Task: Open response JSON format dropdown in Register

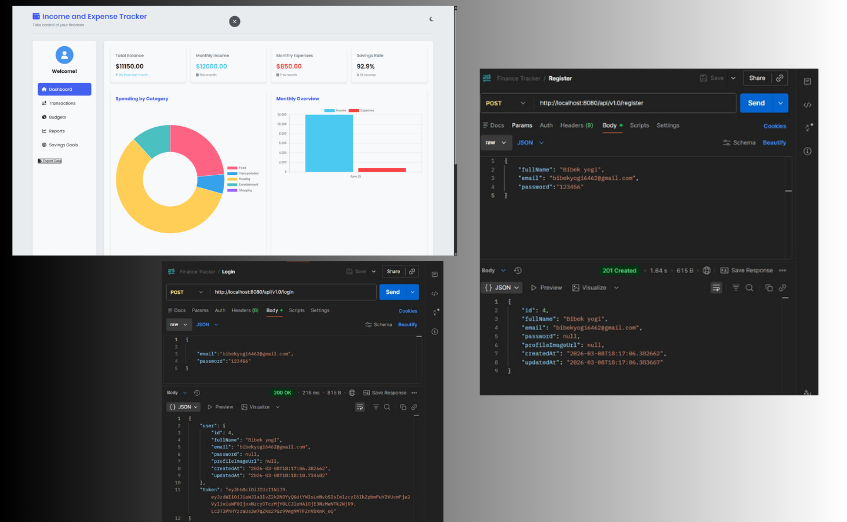Action: 502,287
